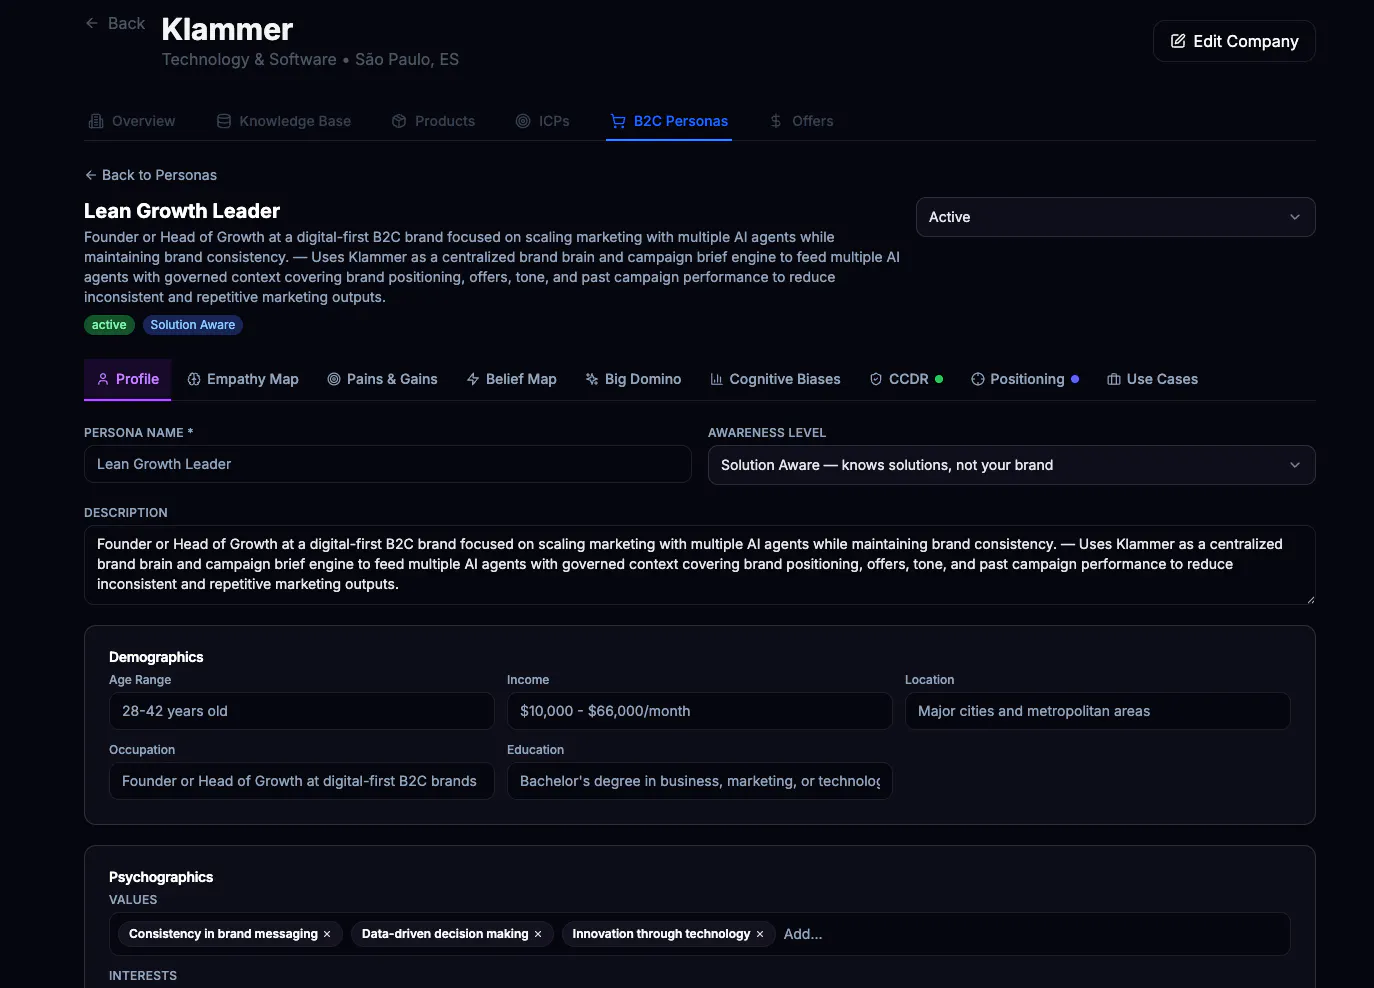Click the Occupation input field
1374x988 pixels.
(301, 781)
